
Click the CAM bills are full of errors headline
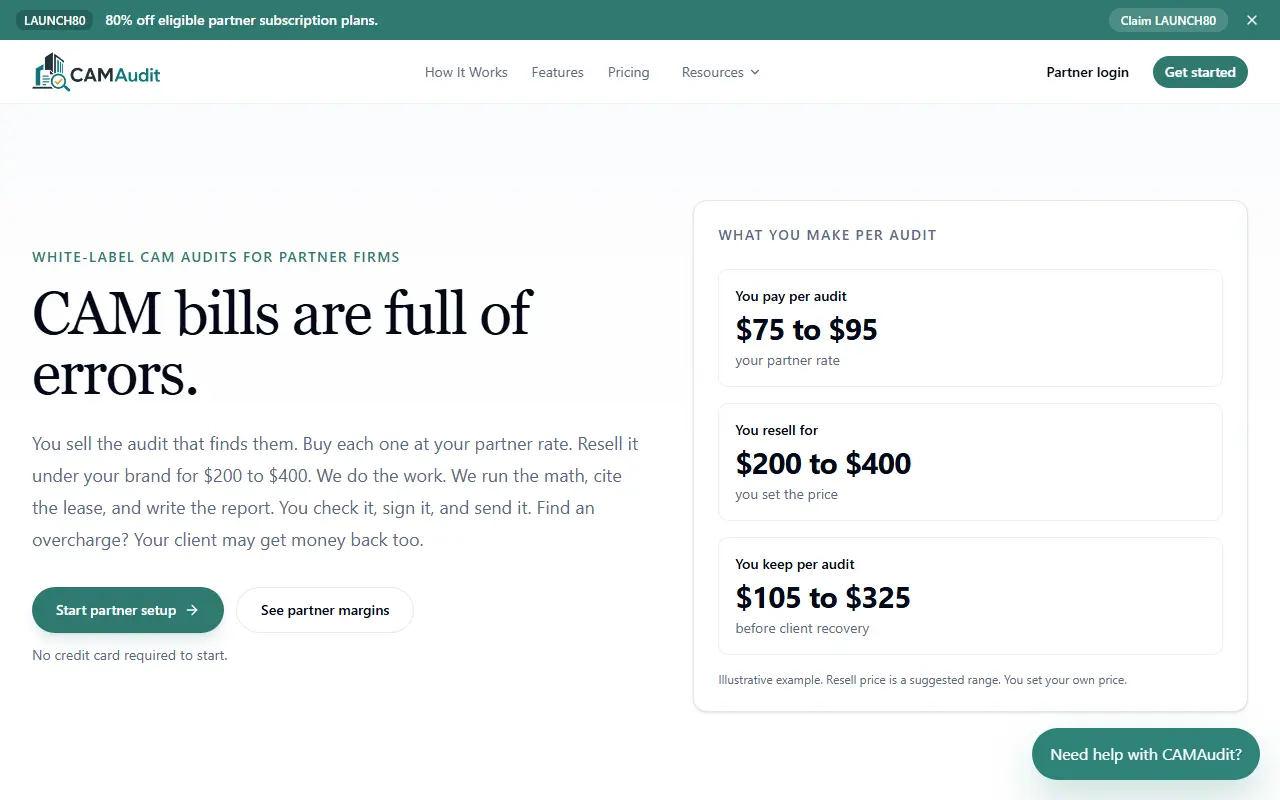[282, 343]
